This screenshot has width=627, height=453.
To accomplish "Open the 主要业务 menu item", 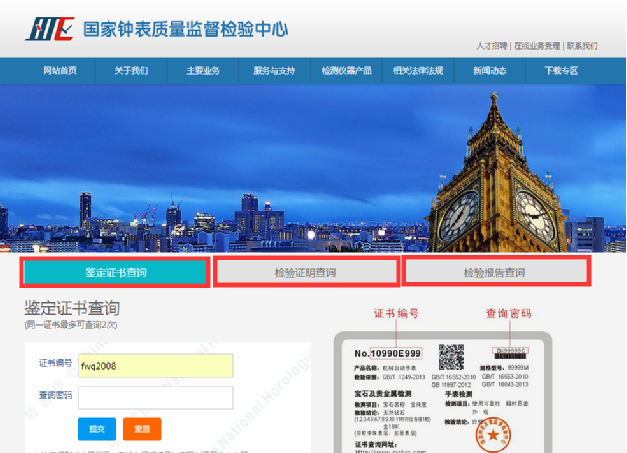I will click(203, 71).
